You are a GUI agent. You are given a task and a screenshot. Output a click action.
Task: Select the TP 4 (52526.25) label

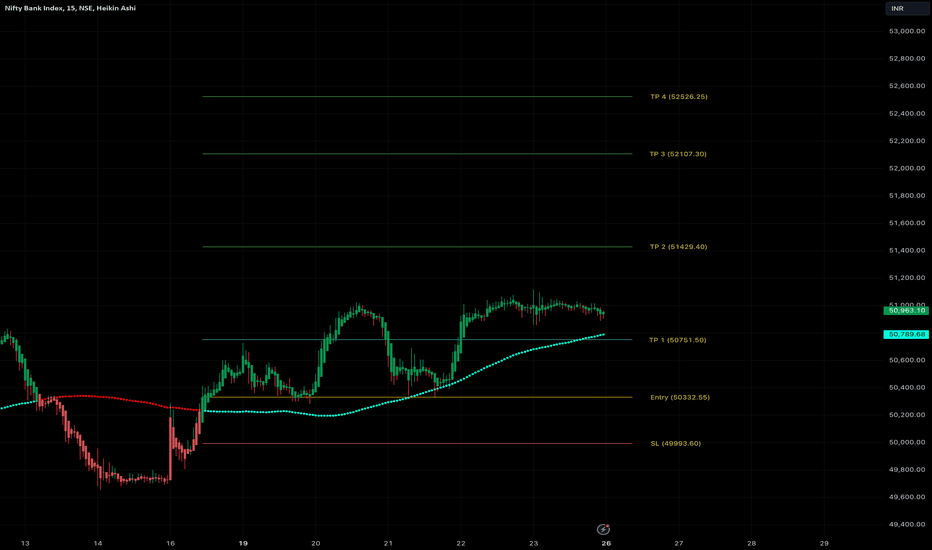[x=679, y=96]
